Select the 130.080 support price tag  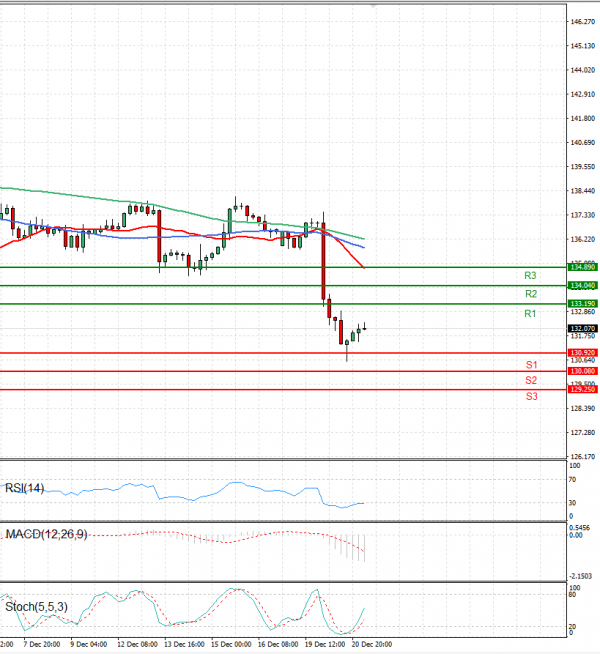582,371
